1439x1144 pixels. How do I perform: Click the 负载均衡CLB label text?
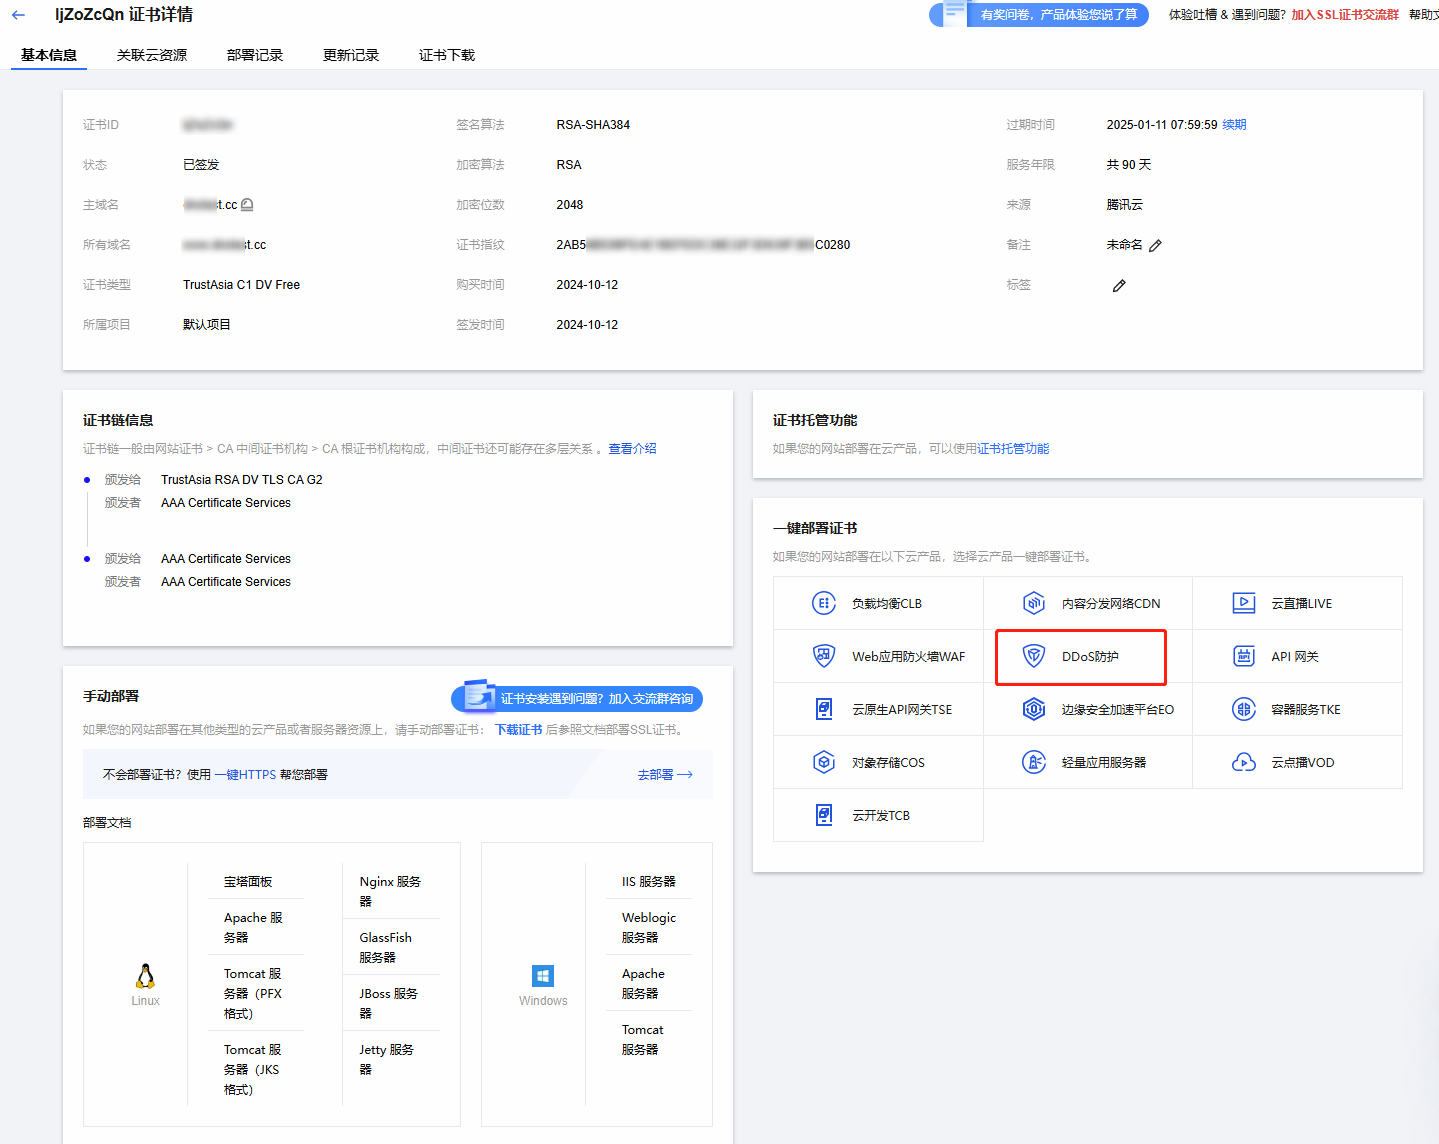[x=887, y=604]
